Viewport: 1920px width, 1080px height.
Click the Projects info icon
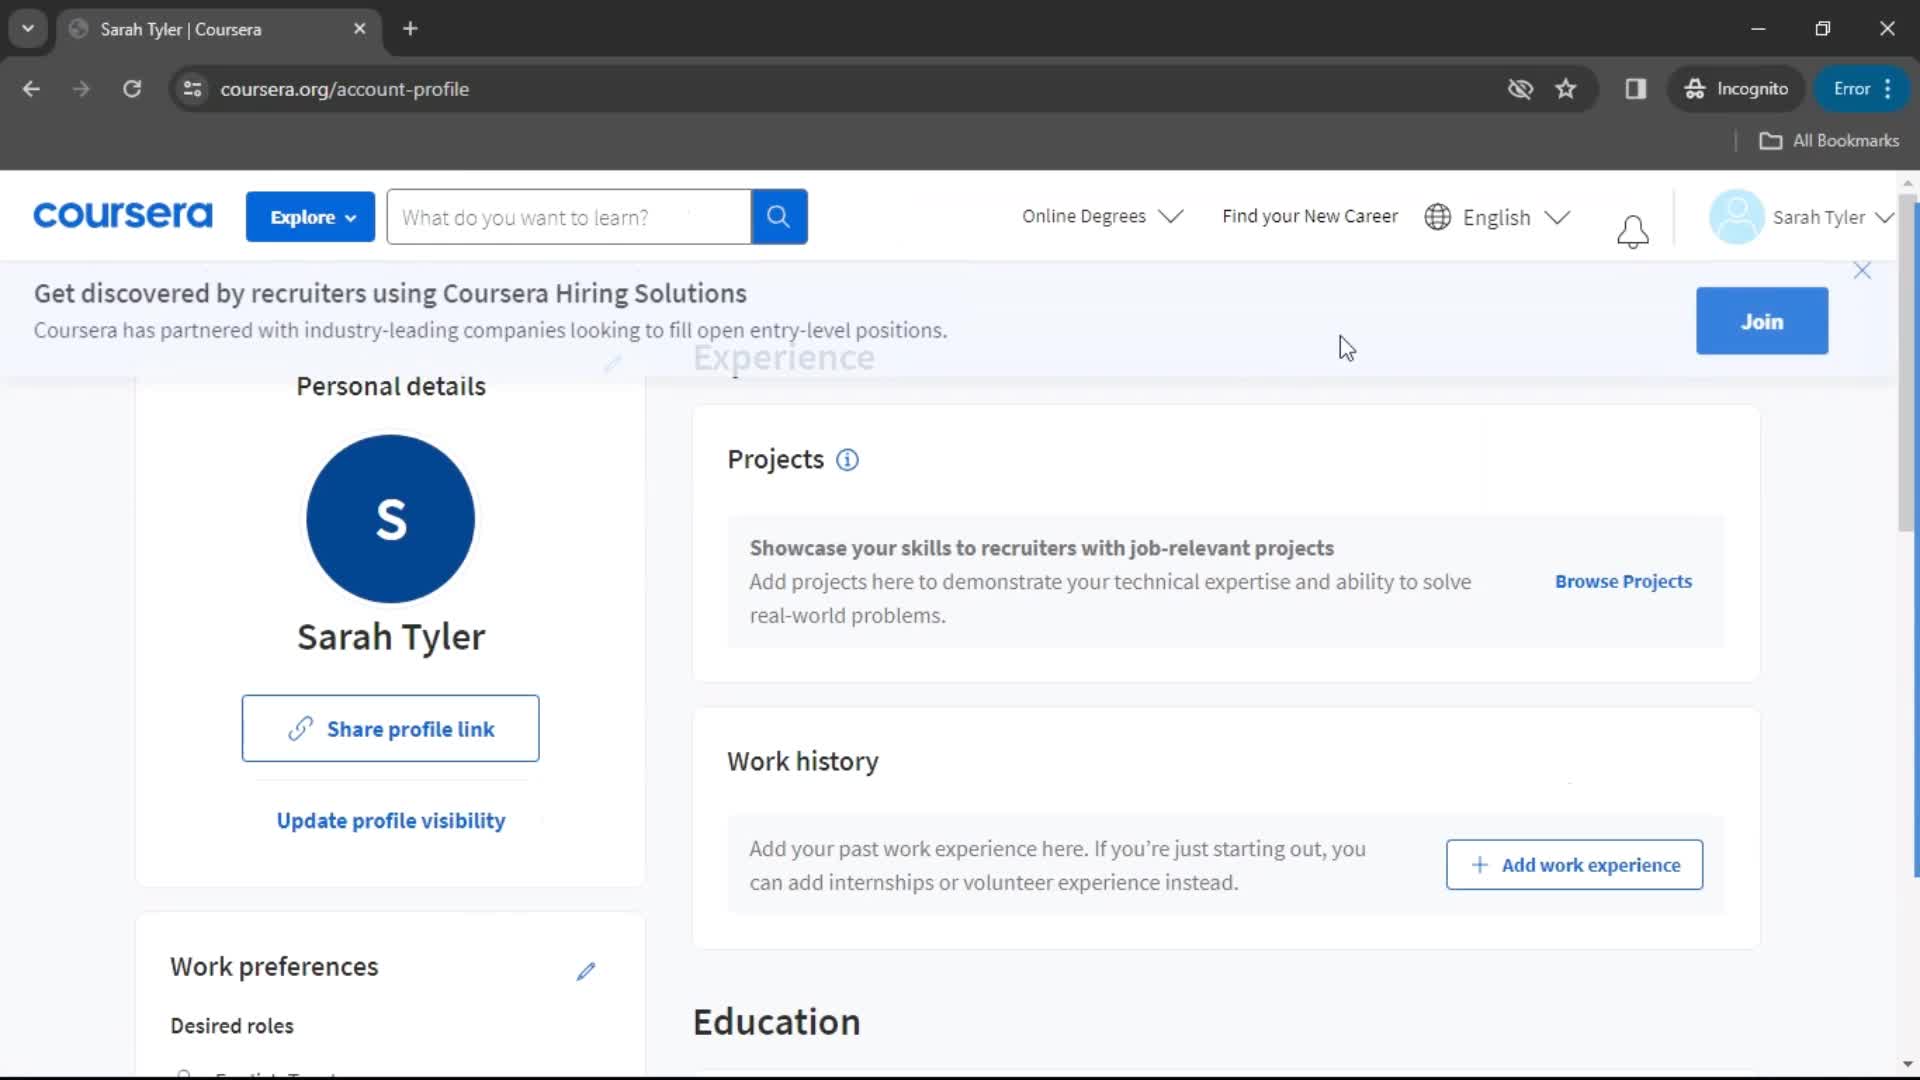(x=847, y=460)
